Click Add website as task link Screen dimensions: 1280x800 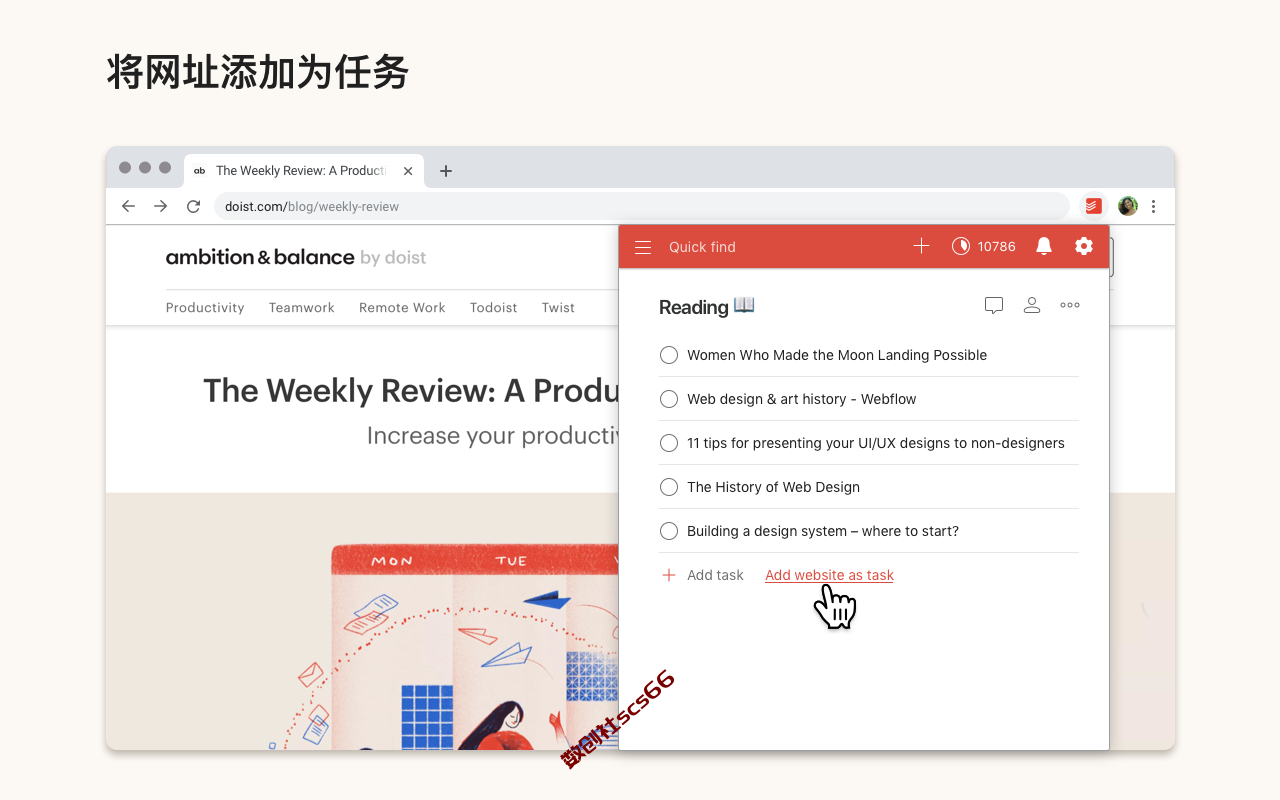click(829, 575)
